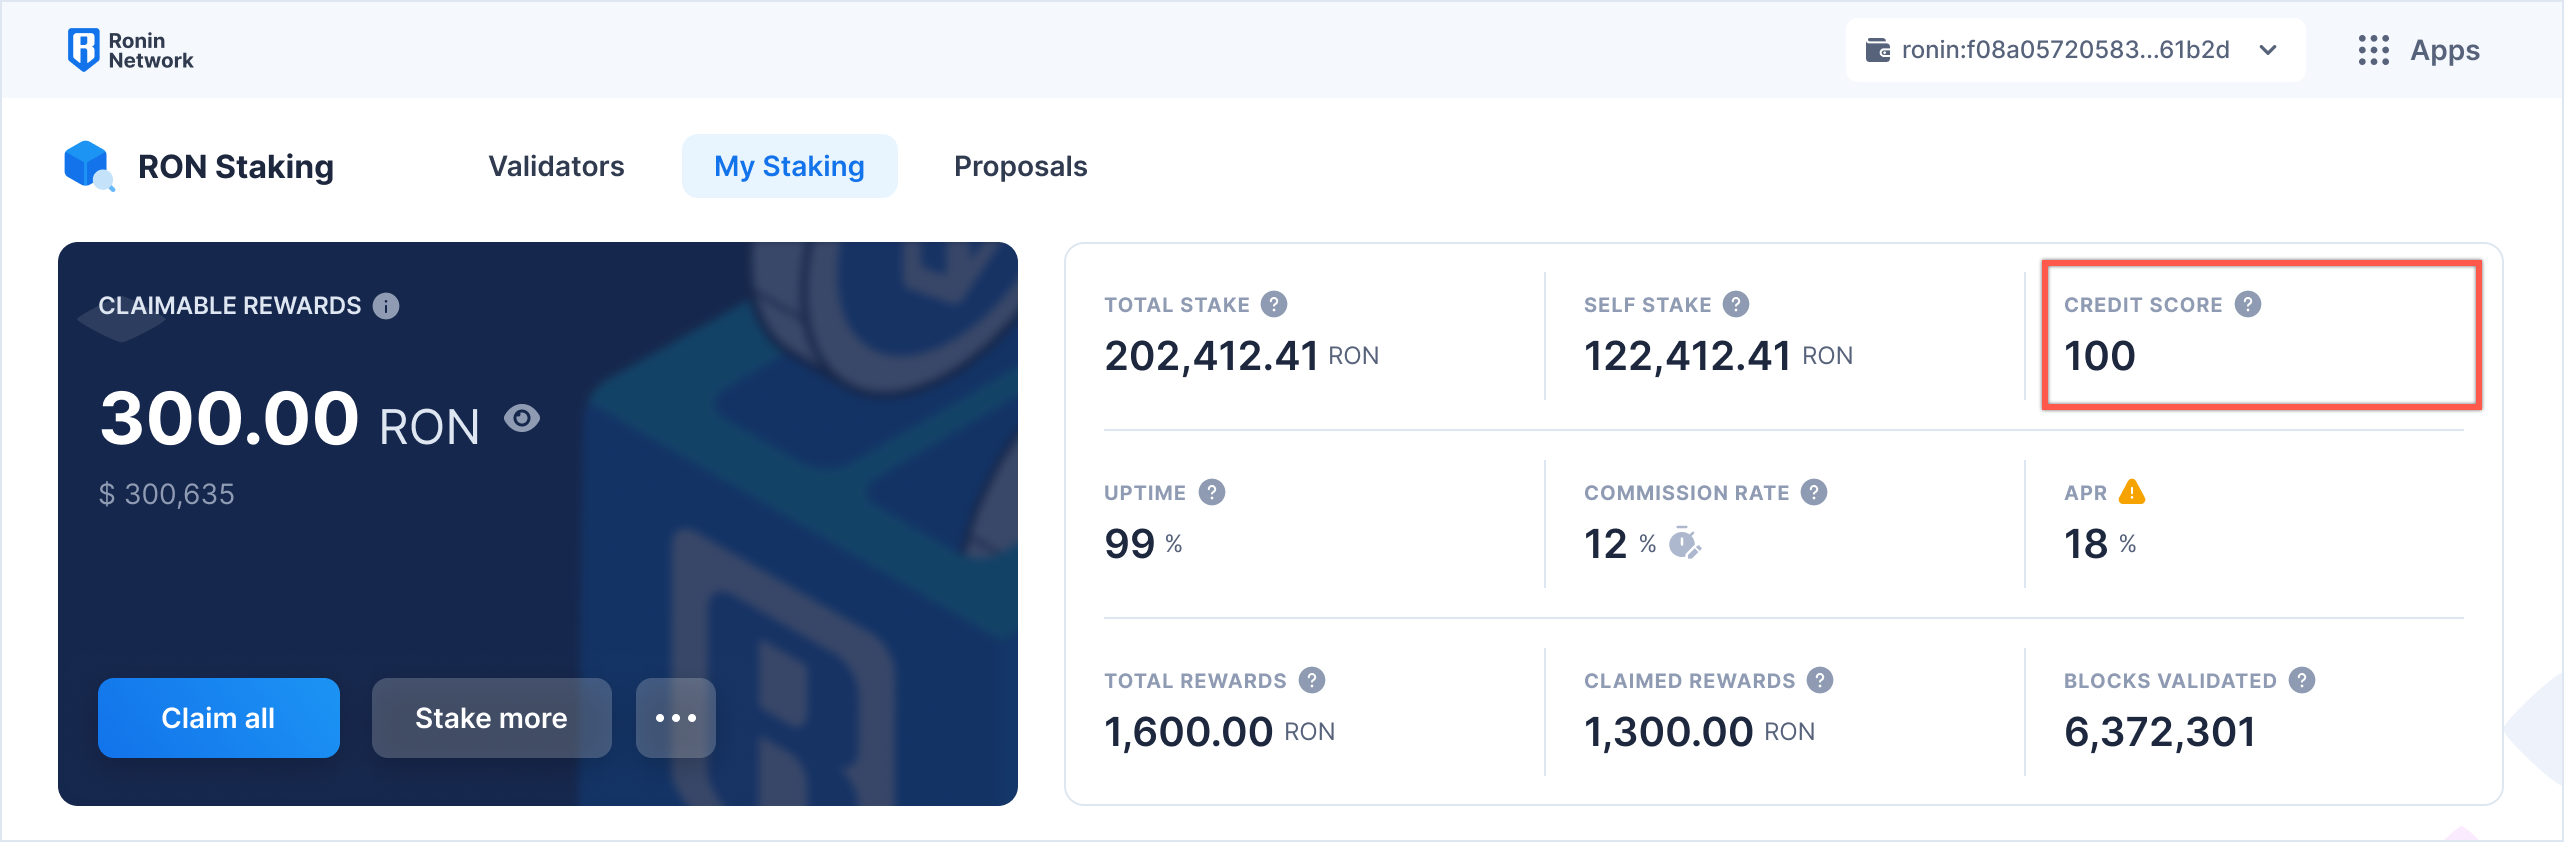Image resolution: width=2564 pixels, height=842 pixels.
Task: Click the Self Stake help icon
Action: click(x=1736, y=304)
